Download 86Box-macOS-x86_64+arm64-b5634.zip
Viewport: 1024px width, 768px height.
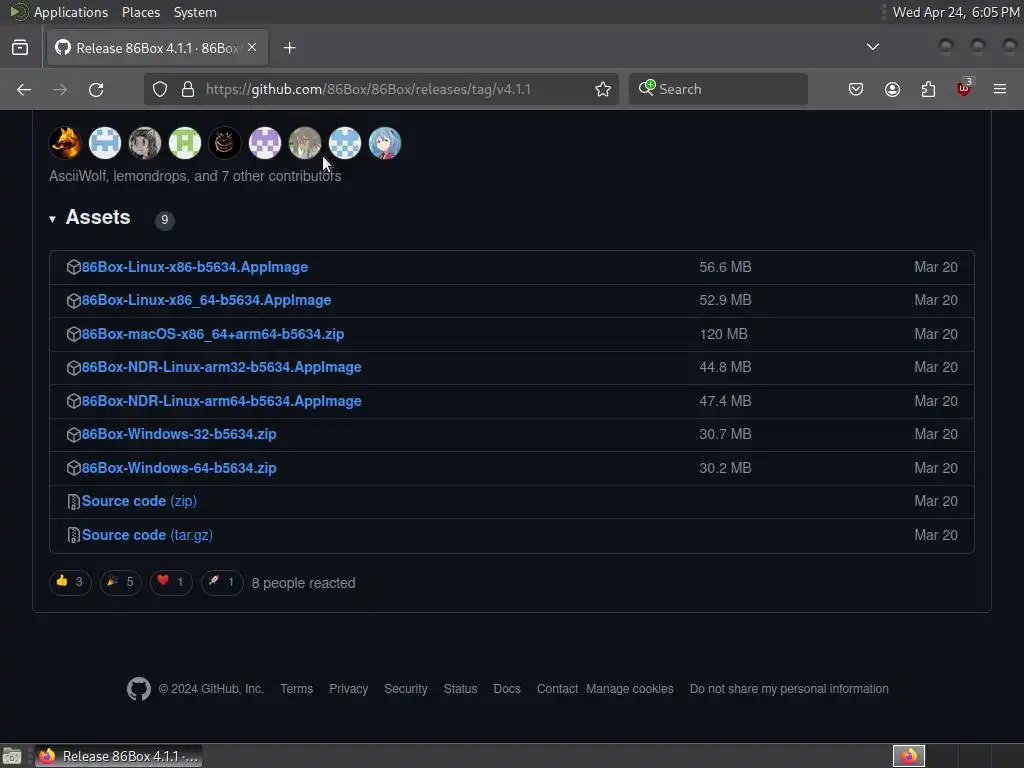[213, 334]
